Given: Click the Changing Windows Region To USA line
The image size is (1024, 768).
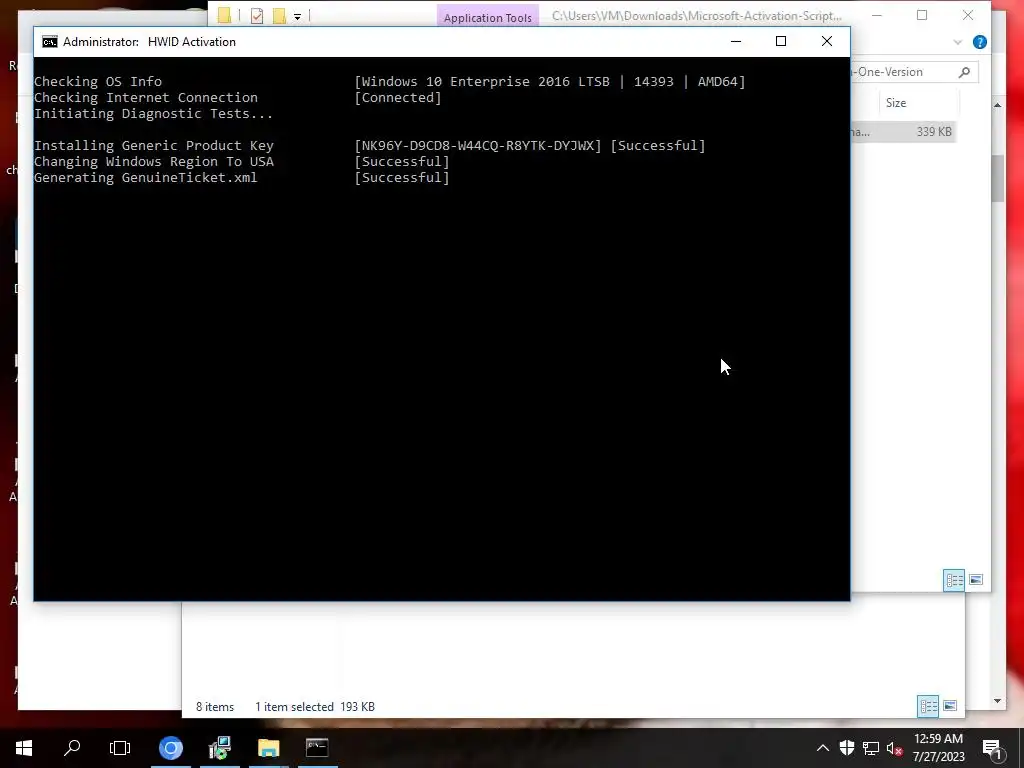Looking at the screenshot, I should tap(242, 161).
